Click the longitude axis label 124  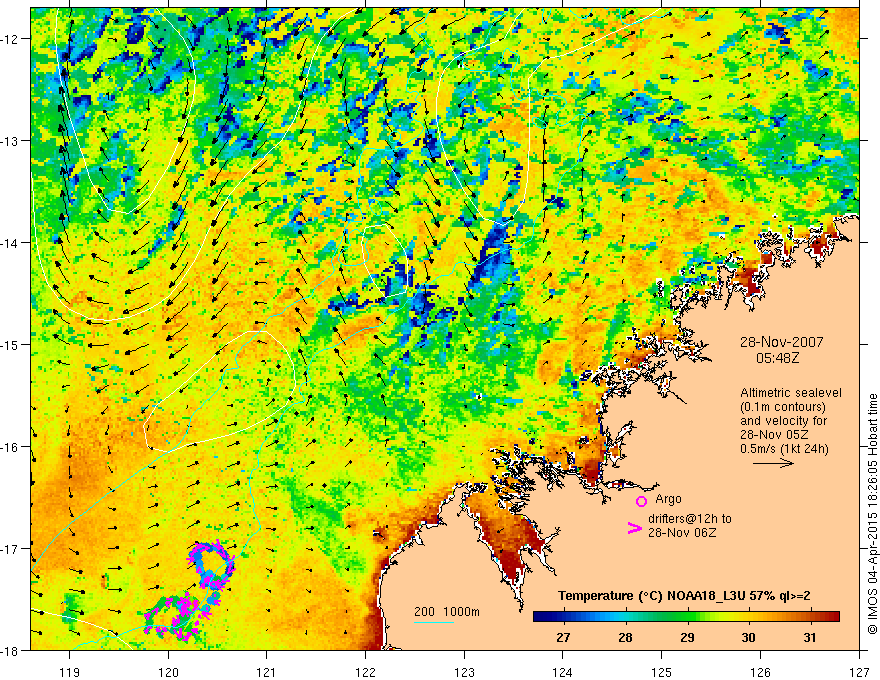(x=563, y=672)
